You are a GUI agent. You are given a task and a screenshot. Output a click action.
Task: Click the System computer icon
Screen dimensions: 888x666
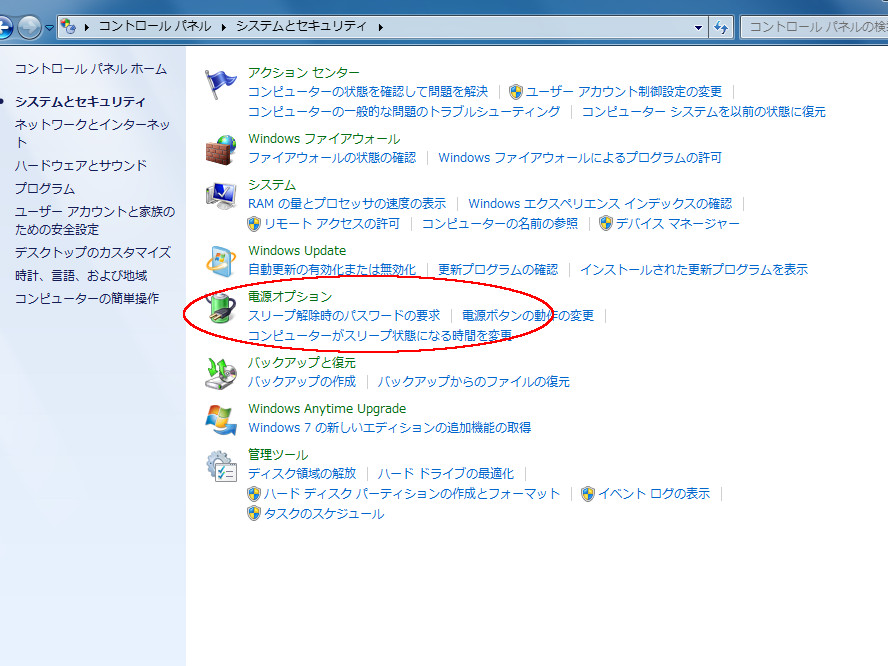point(220,197)
